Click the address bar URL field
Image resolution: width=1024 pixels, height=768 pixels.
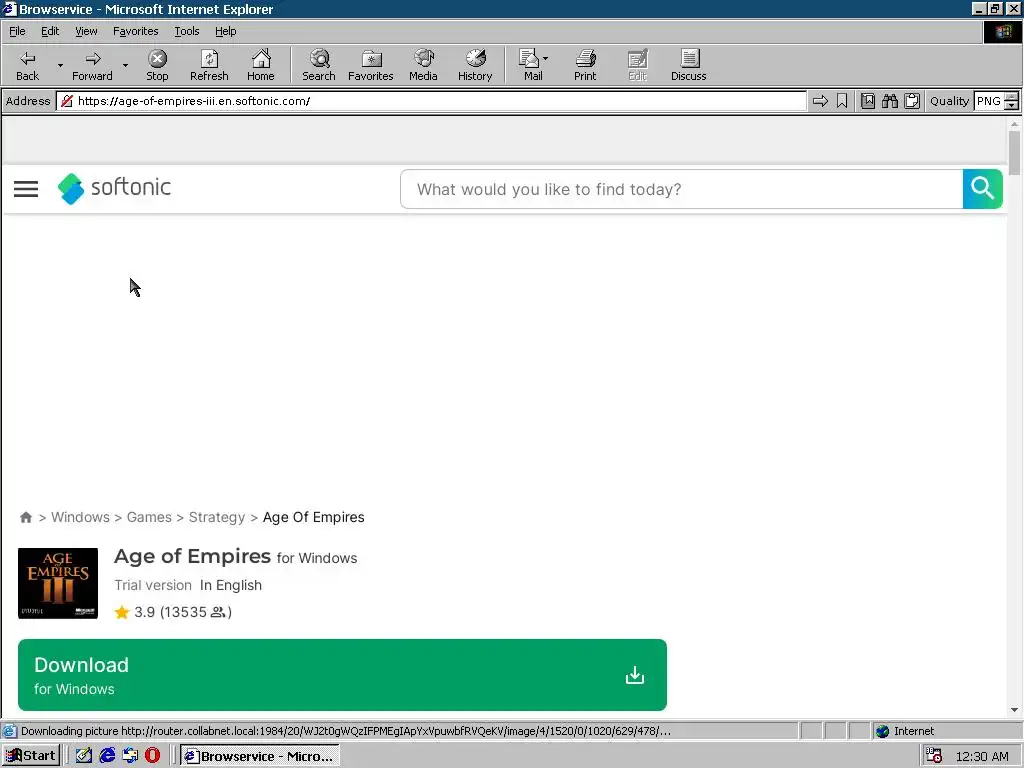coord(431,101)
